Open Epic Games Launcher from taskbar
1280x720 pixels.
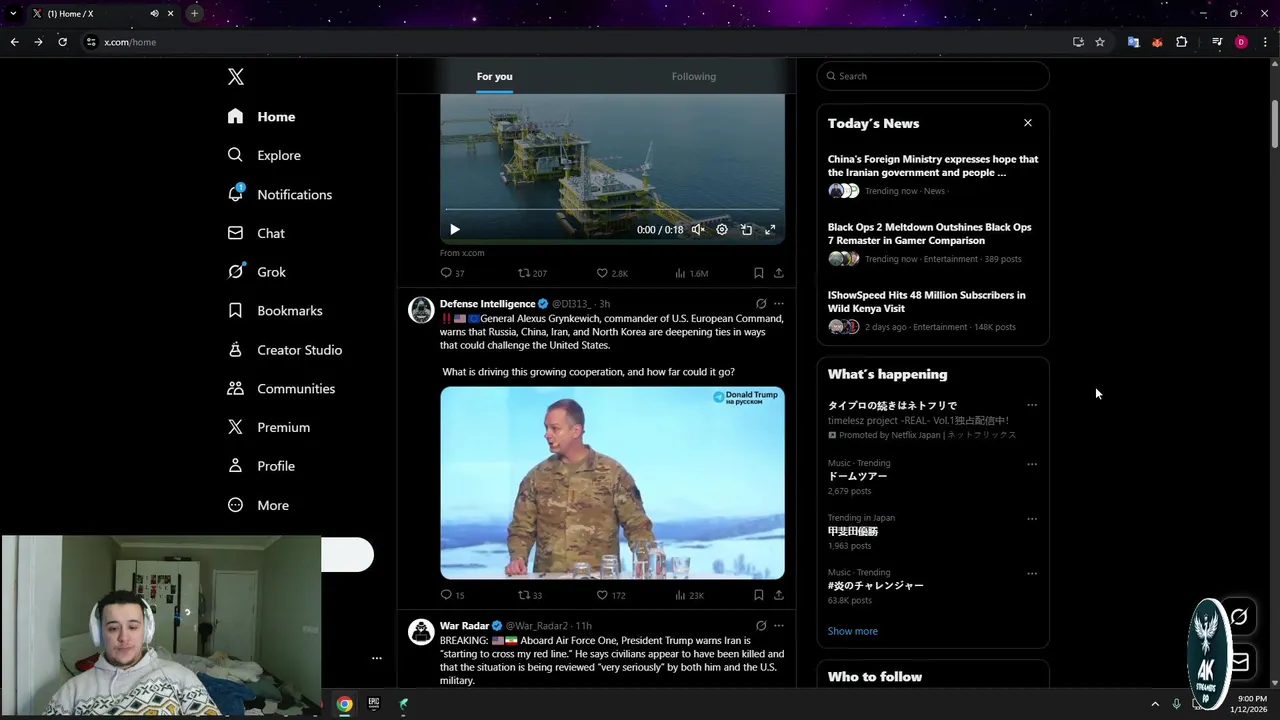coord(374,704)
